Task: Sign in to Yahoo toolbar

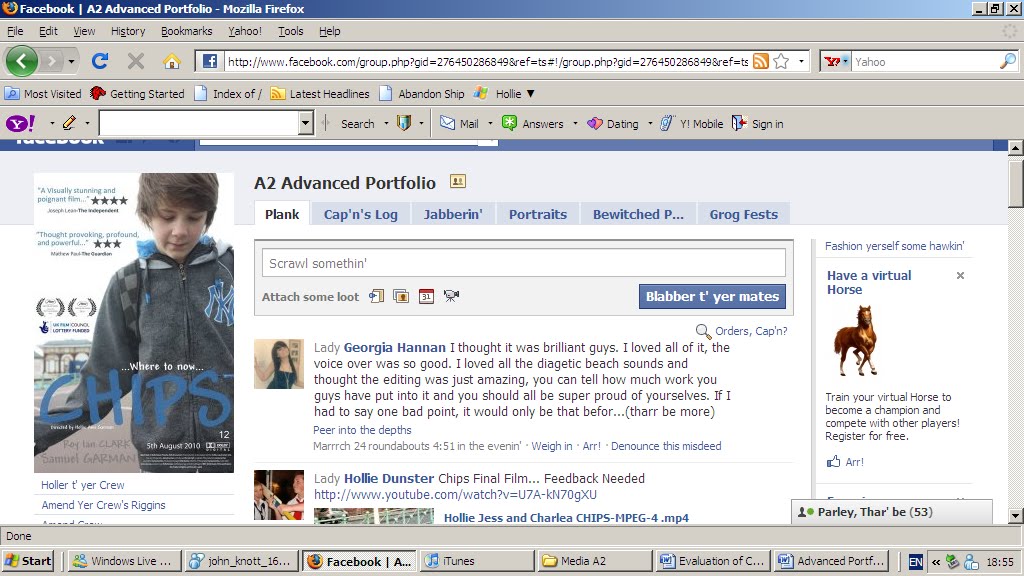Action: tap(758, 123)
